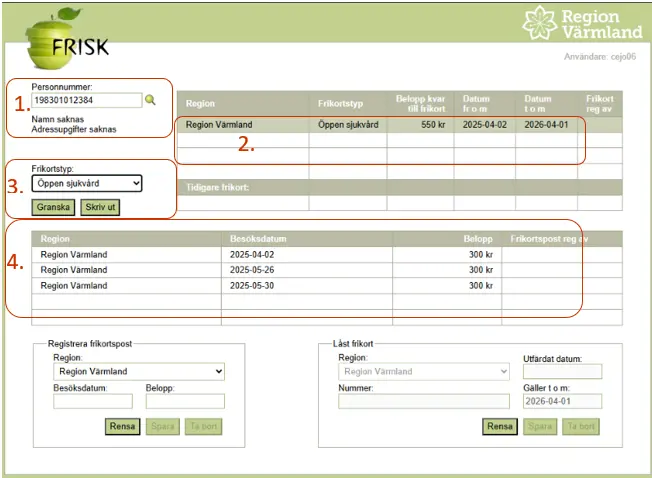Select the visit row dated 2025-04-02
Viewport: 652px width, 478px height.
click(x=300, y=255)
